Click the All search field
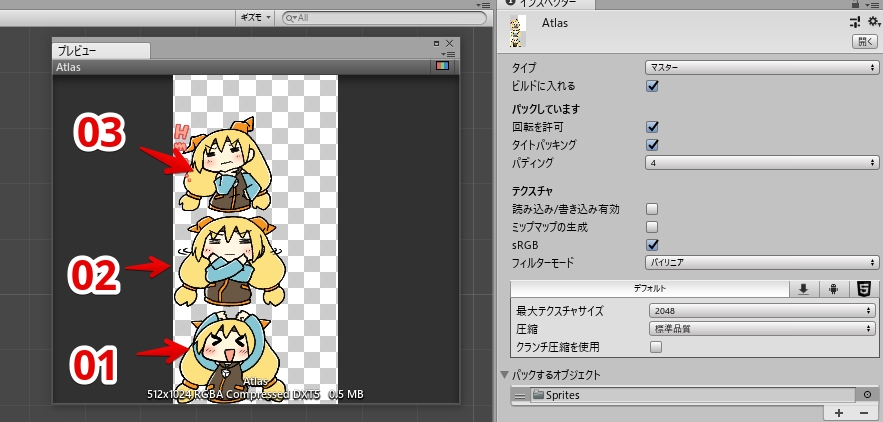The width and height of the screenshot is (883, 422). click(384, 18)
